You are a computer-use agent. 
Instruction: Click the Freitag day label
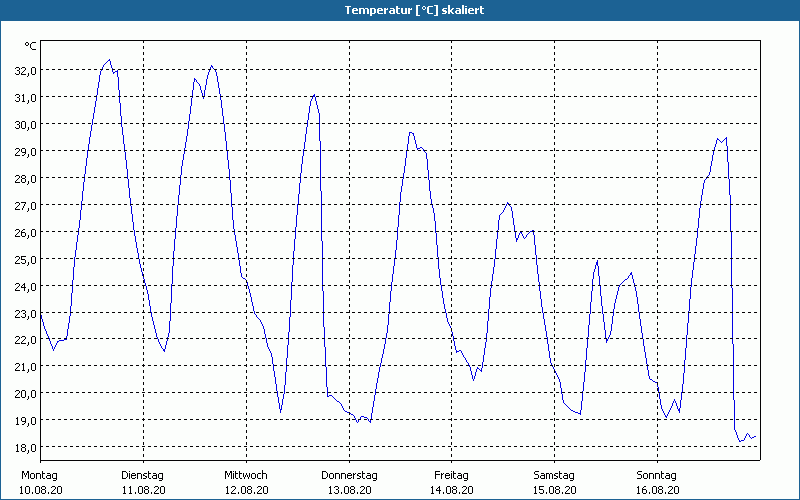click(x=452, y=476)
